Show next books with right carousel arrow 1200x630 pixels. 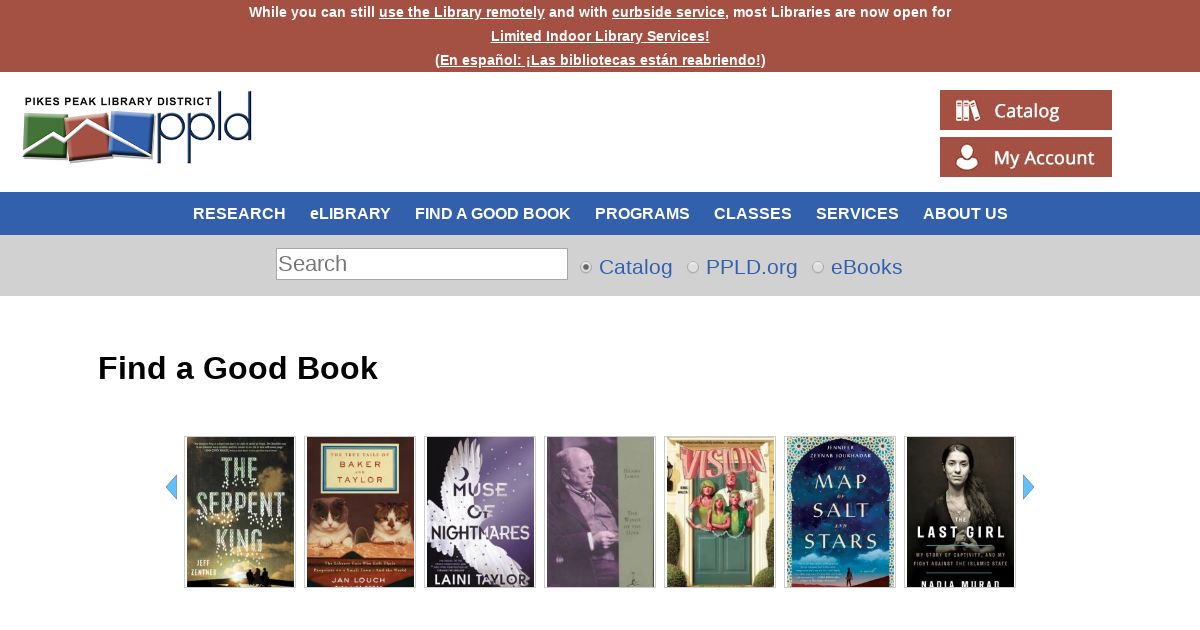tap(1029, 487)
